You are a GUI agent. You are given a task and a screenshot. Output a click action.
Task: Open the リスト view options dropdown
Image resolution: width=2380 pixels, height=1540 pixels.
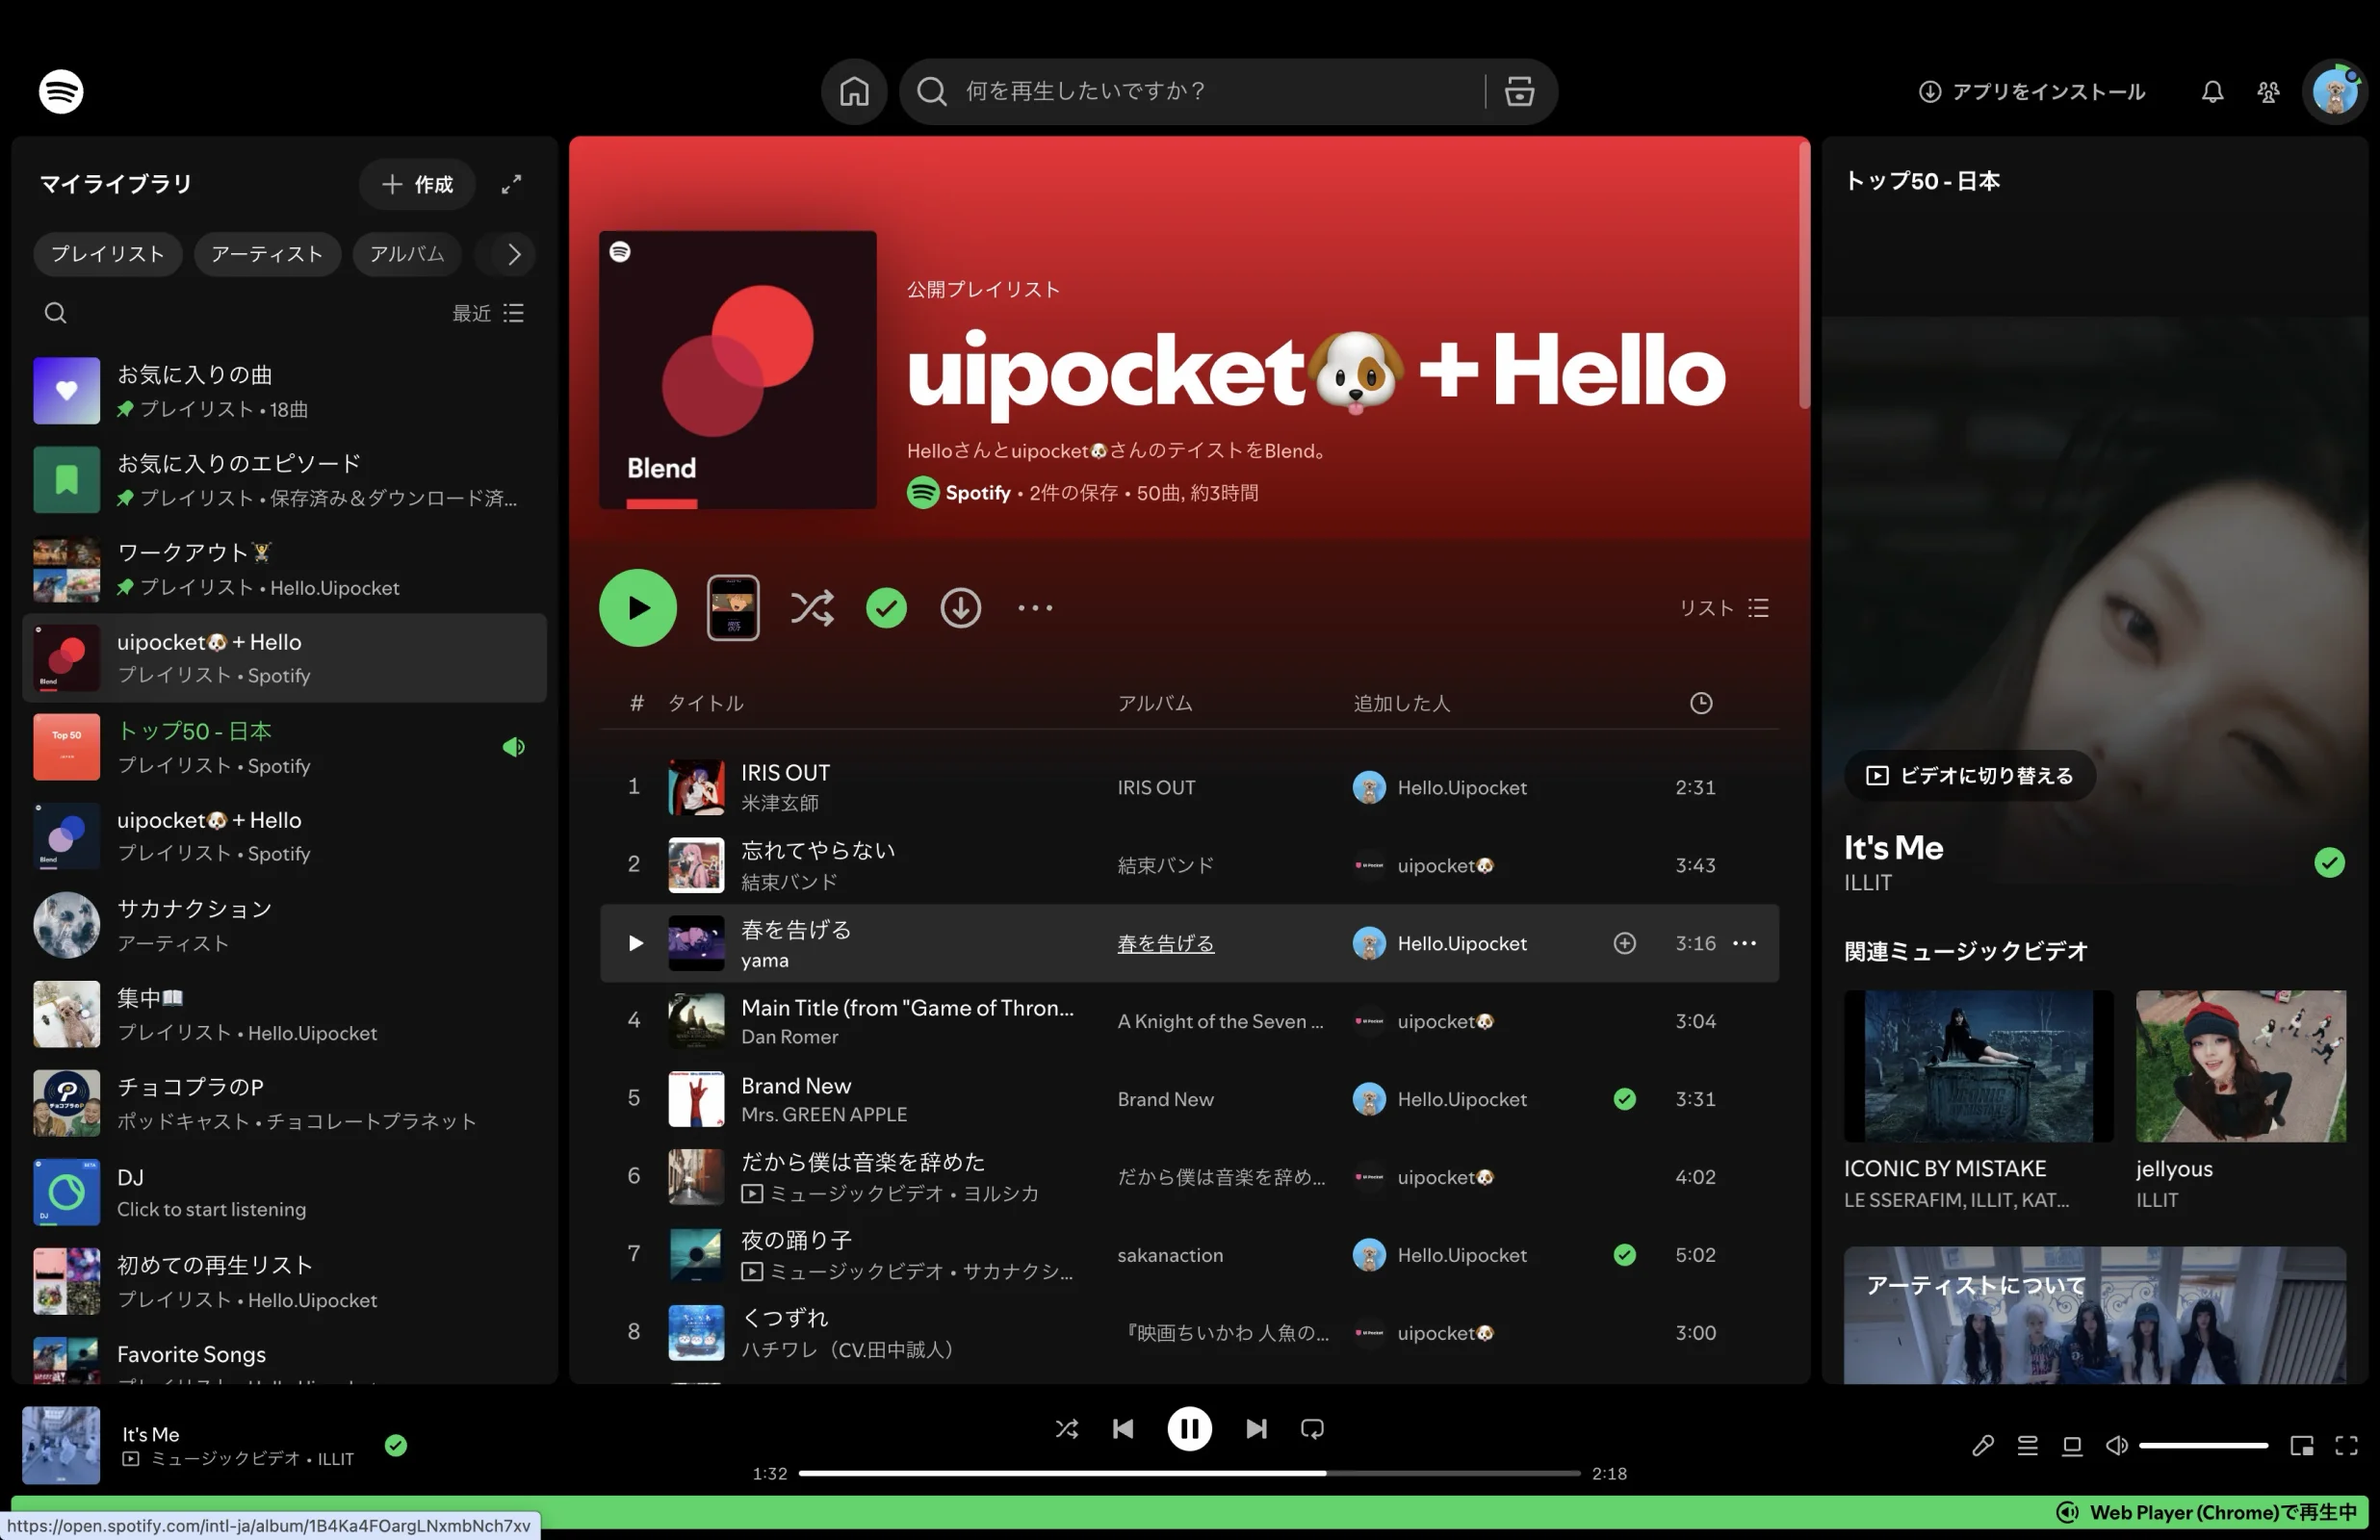click(1723, 608)
